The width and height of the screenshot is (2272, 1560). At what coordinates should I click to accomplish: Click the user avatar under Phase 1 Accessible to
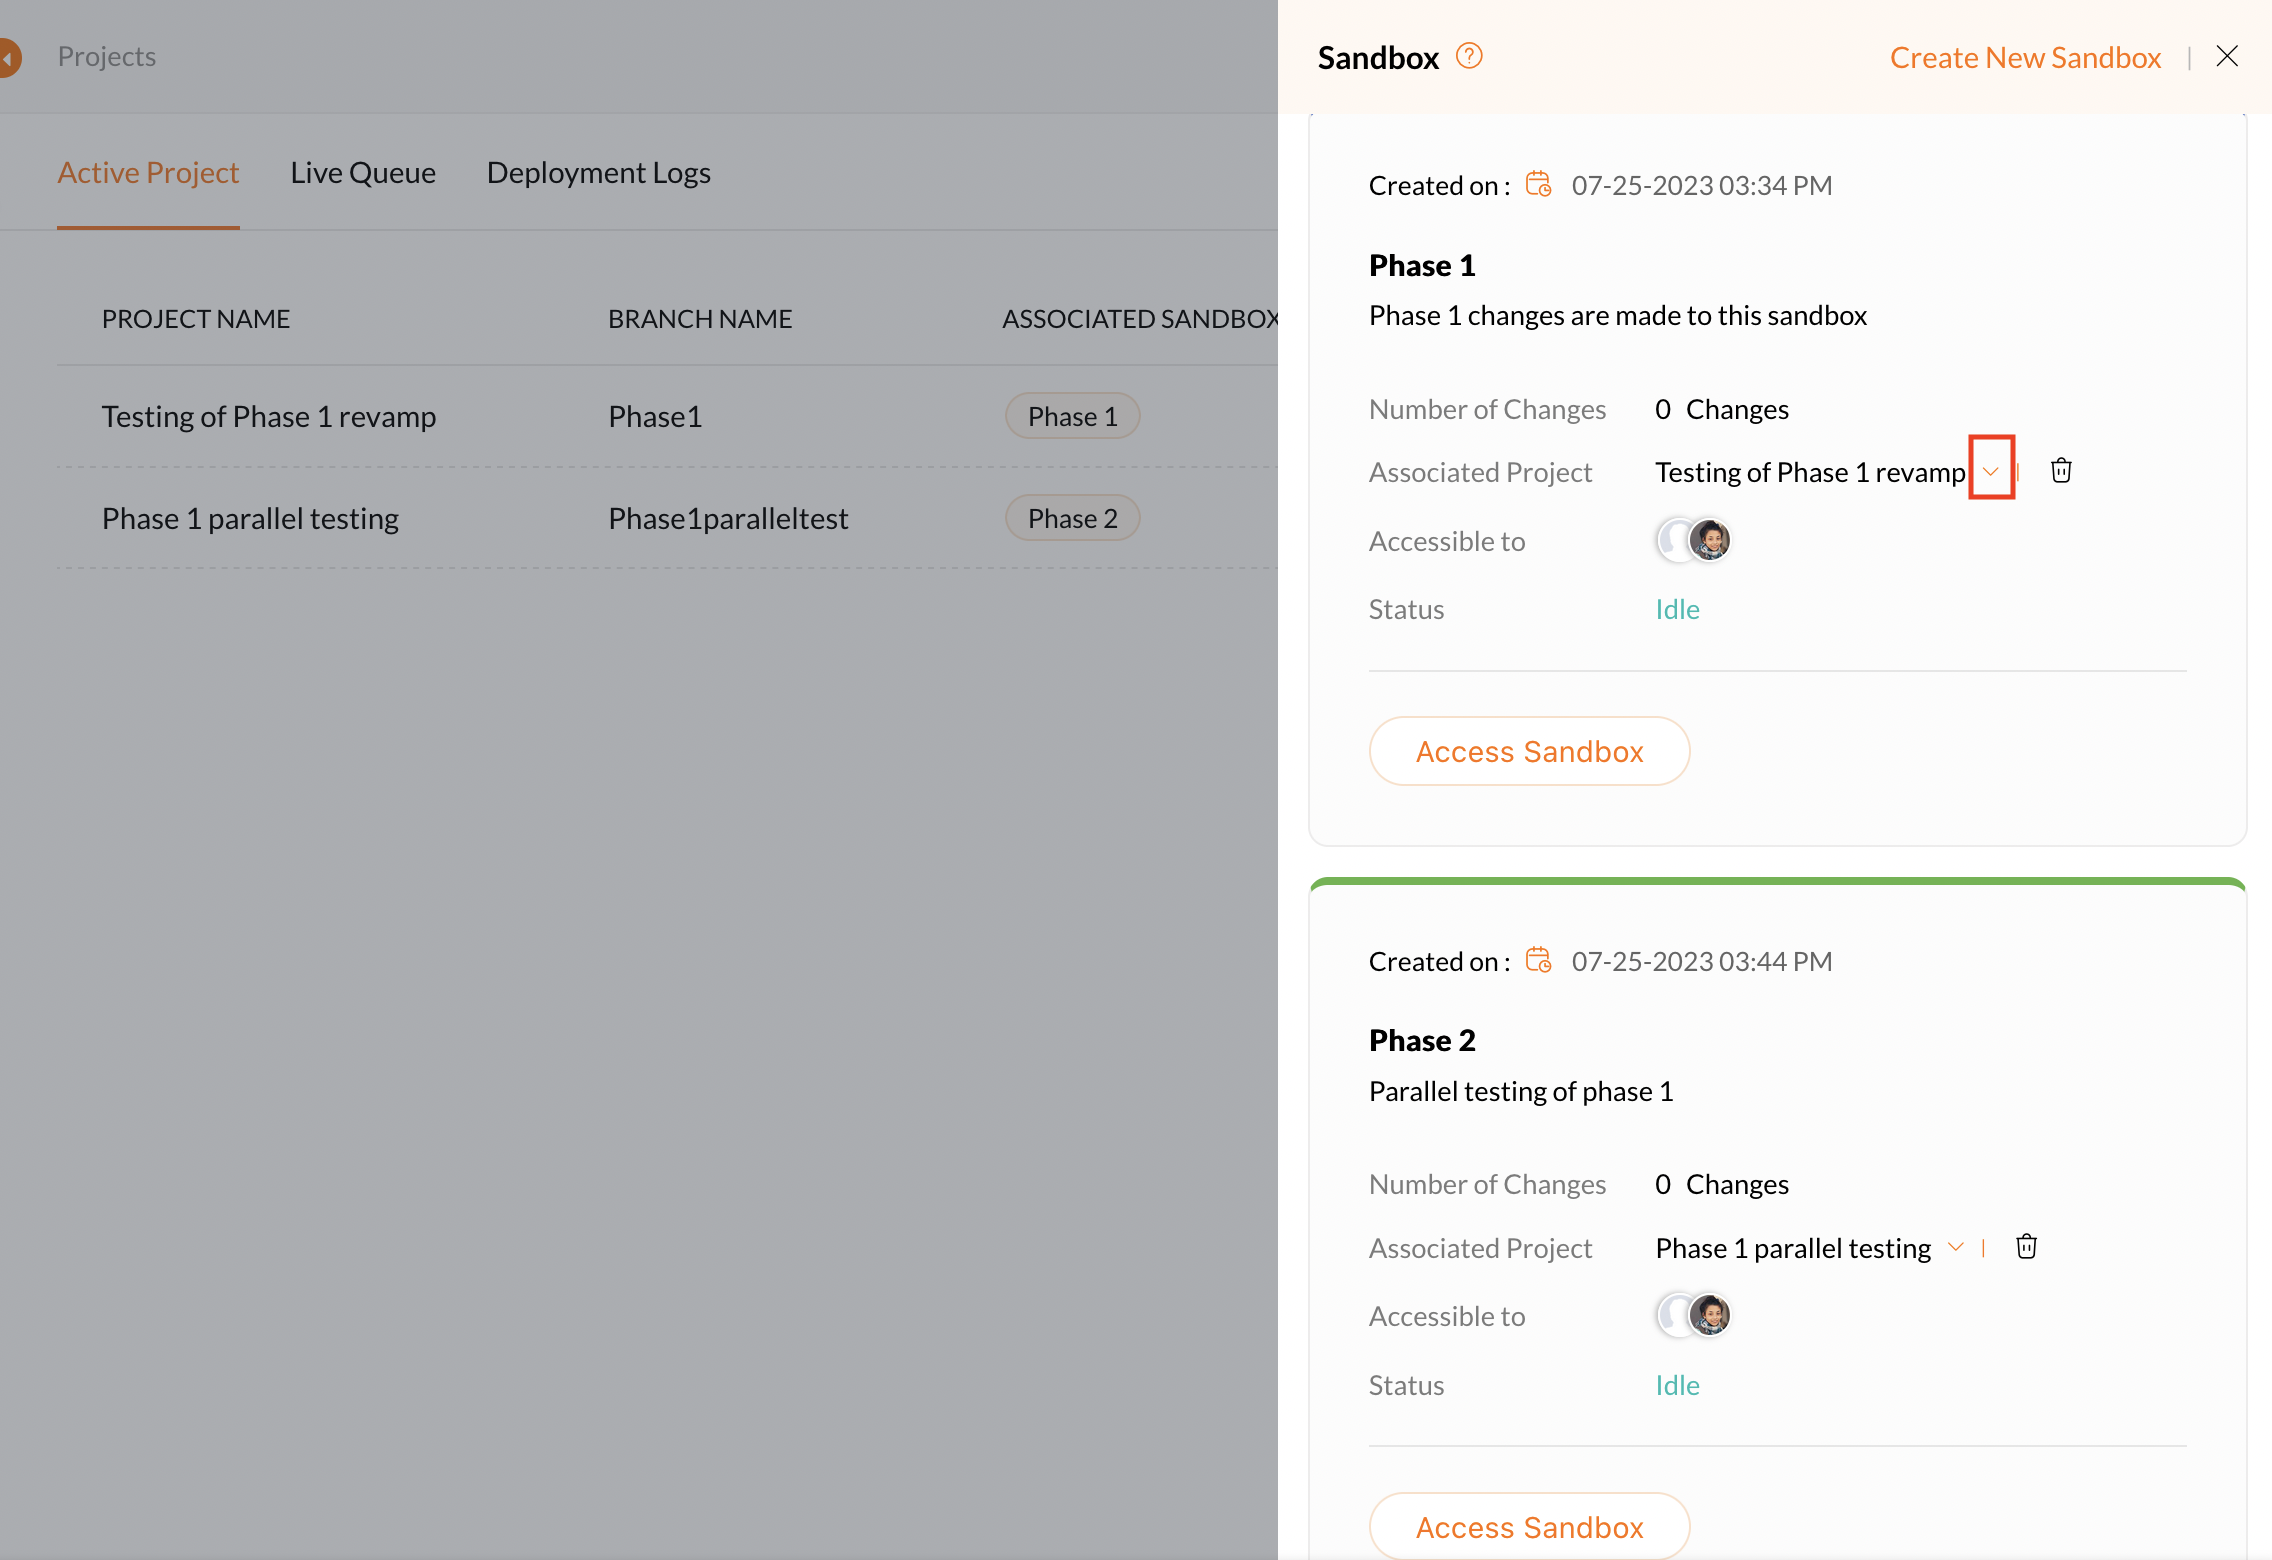[1709, 540]
